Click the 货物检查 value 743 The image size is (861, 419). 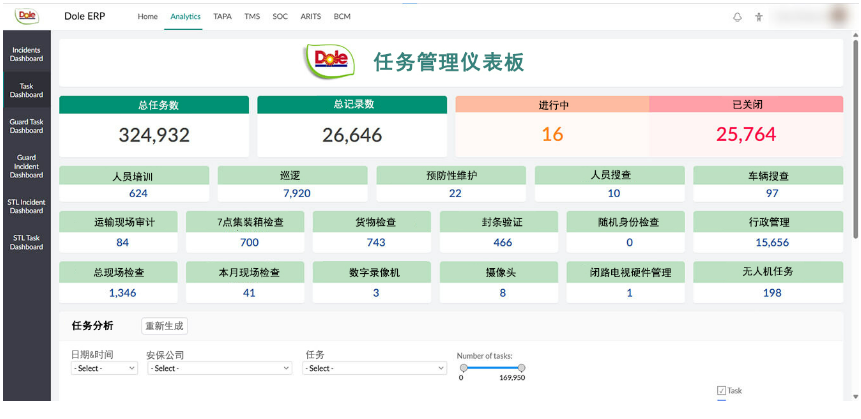click(x=376, y=242)
